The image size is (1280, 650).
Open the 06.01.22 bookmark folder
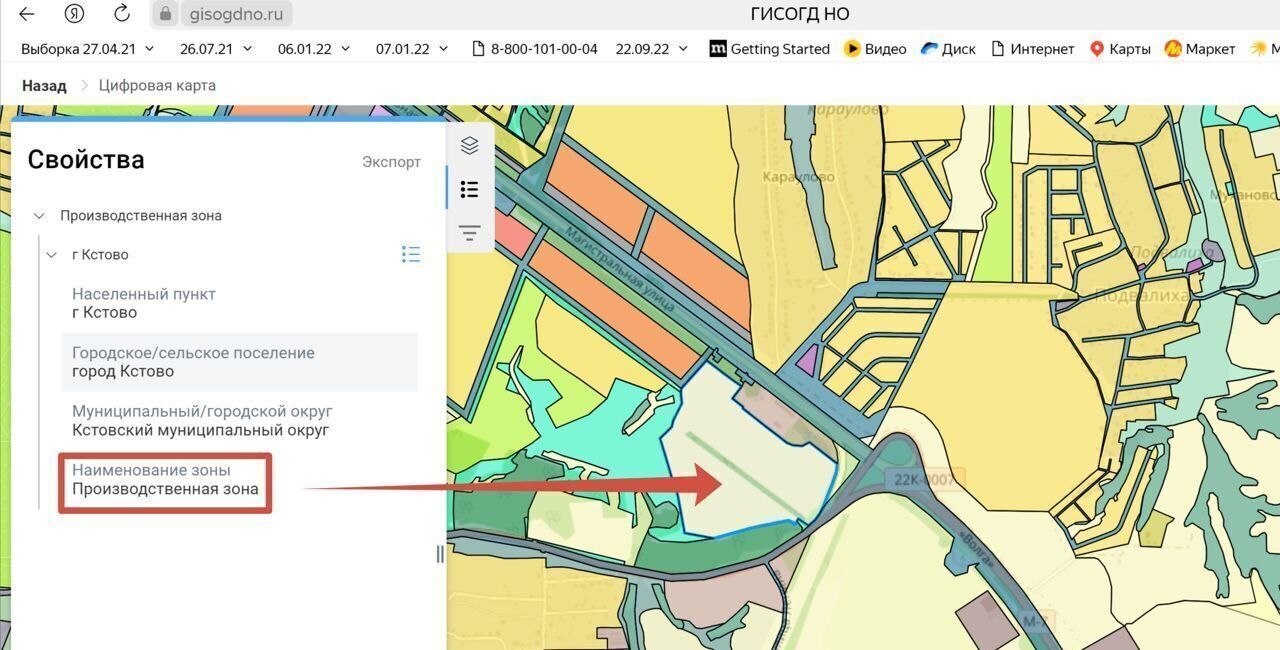pos(314,48)
